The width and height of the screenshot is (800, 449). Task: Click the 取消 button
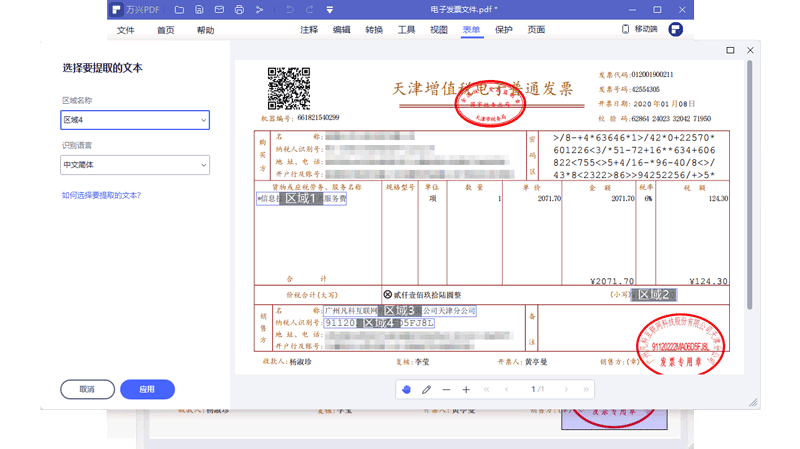(x=87, y=389)
